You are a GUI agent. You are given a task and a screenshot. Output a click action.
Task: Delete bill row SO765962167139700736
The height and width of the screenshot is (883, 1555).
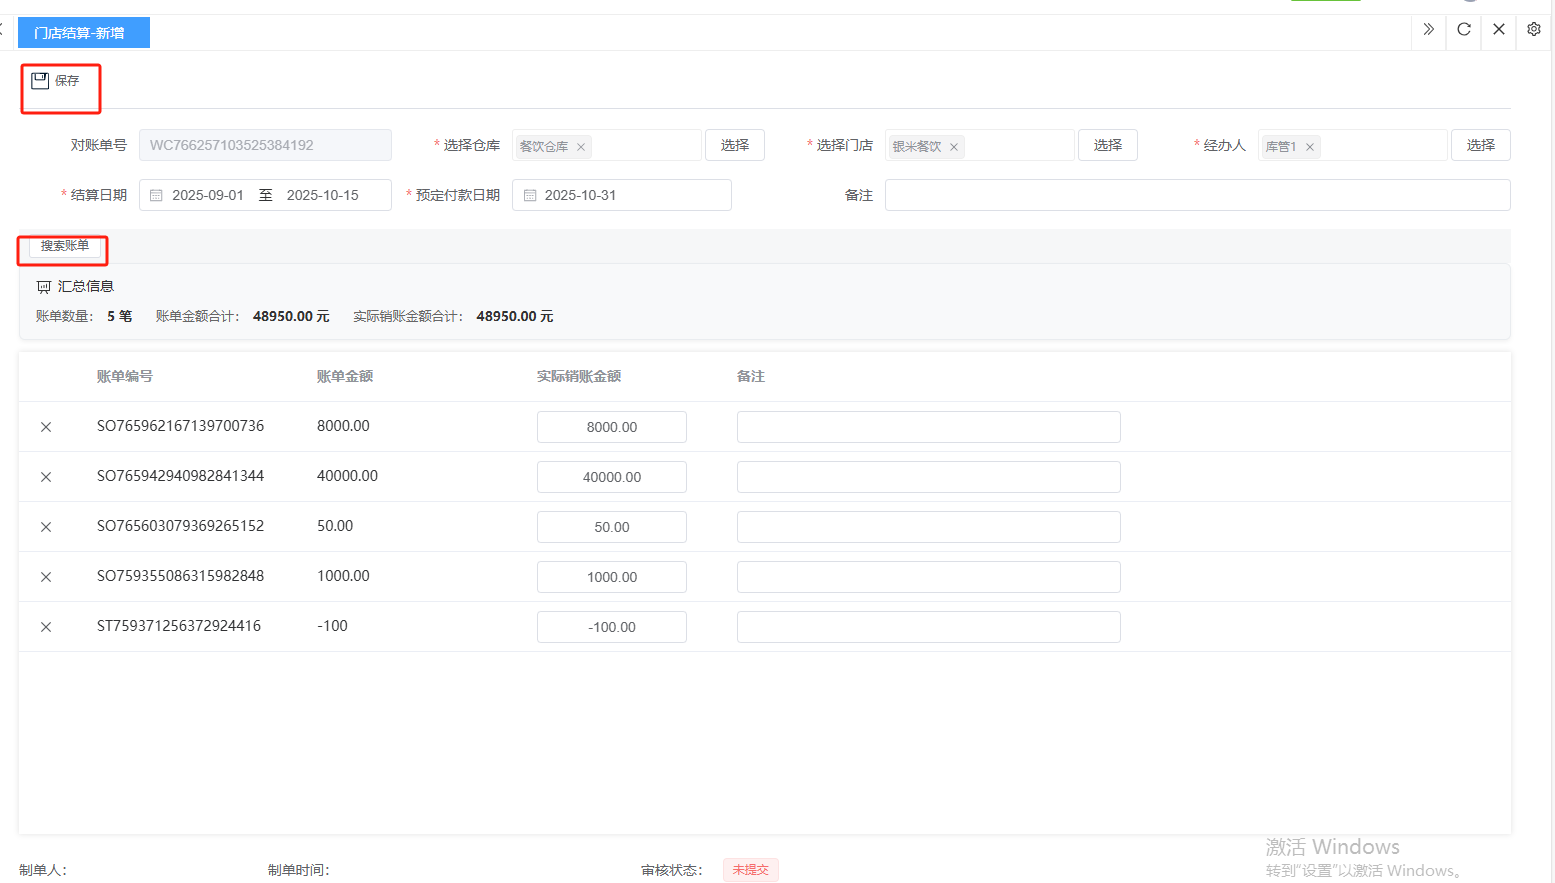tap(46, 427)
